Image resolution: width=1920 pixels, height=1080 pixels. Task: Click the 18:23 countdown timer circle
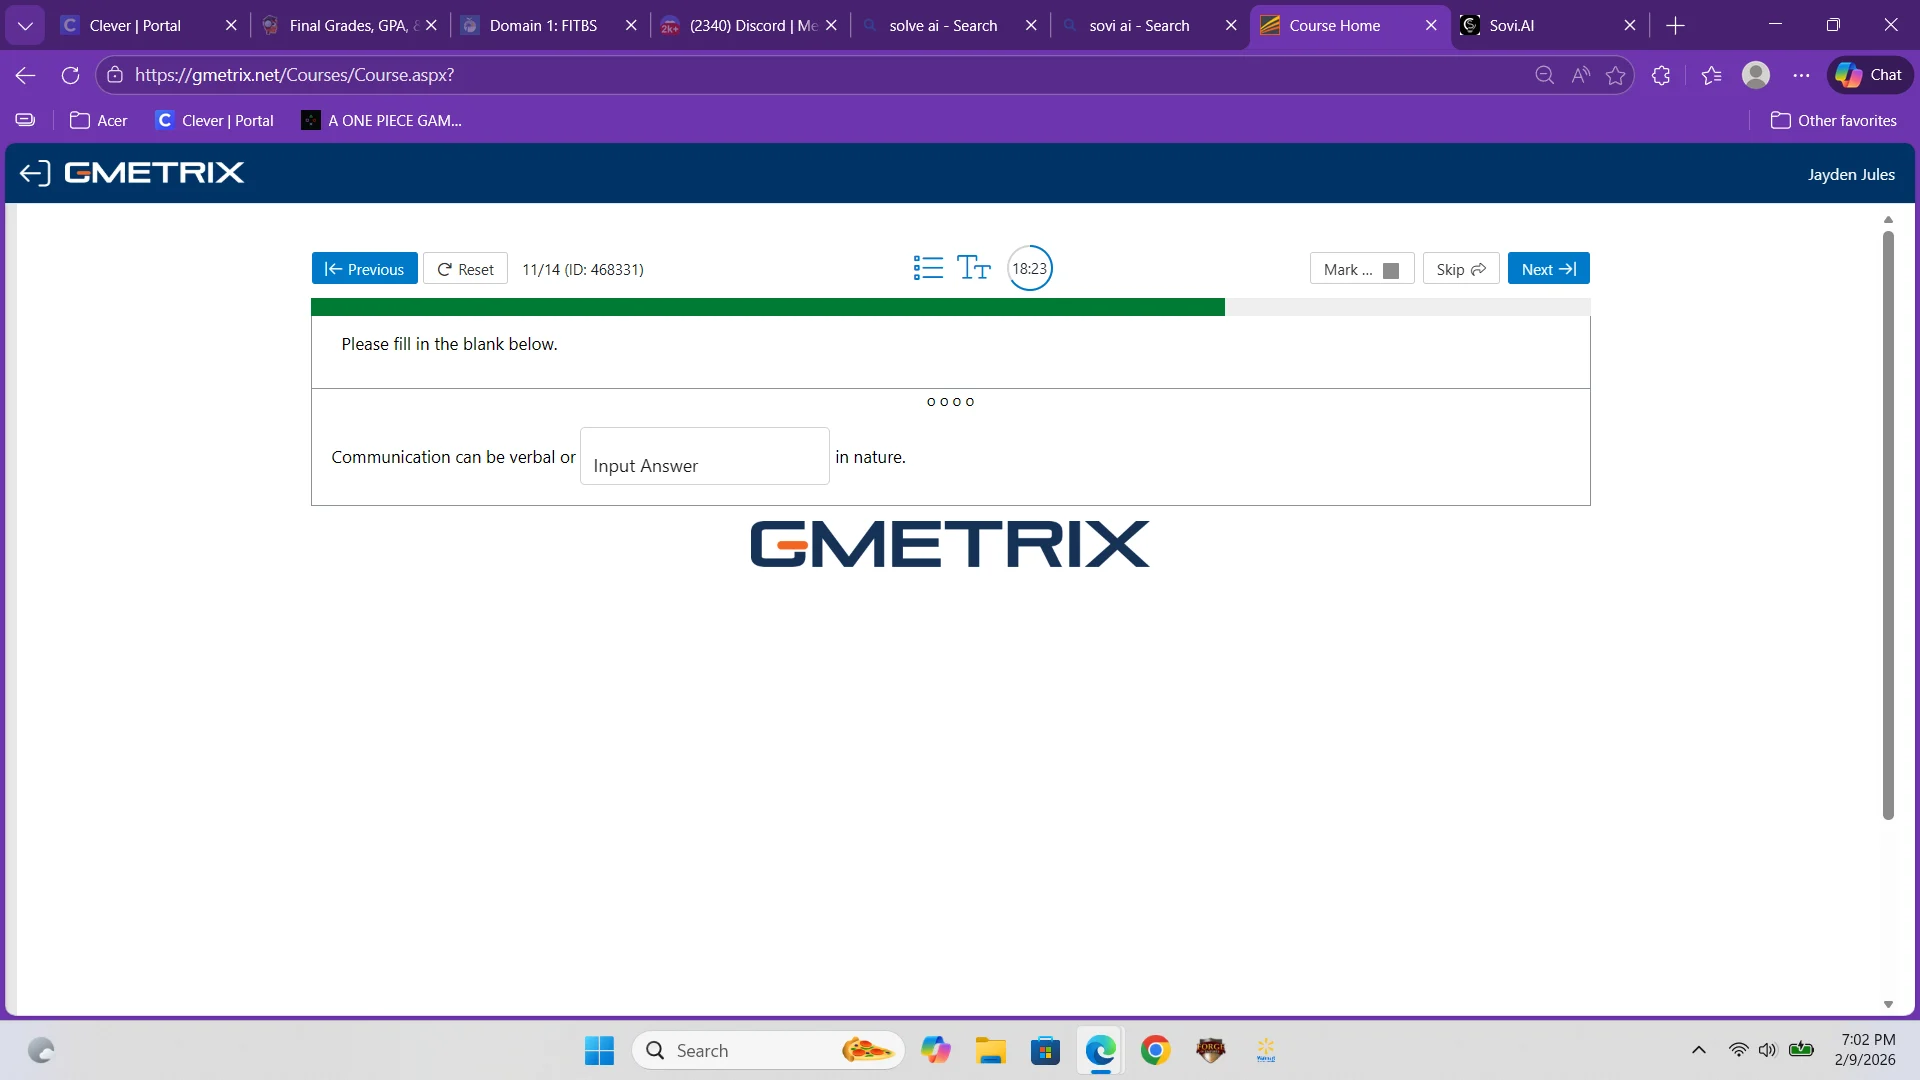point(1029,268)
